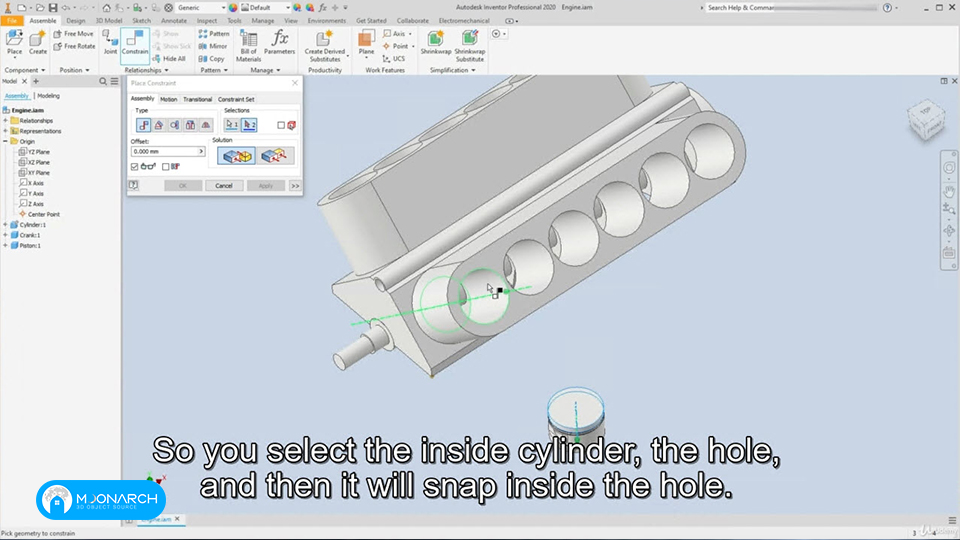Open the appearance color wheel icon
This screenshot has height=540, width=960.
click(233, 7)
